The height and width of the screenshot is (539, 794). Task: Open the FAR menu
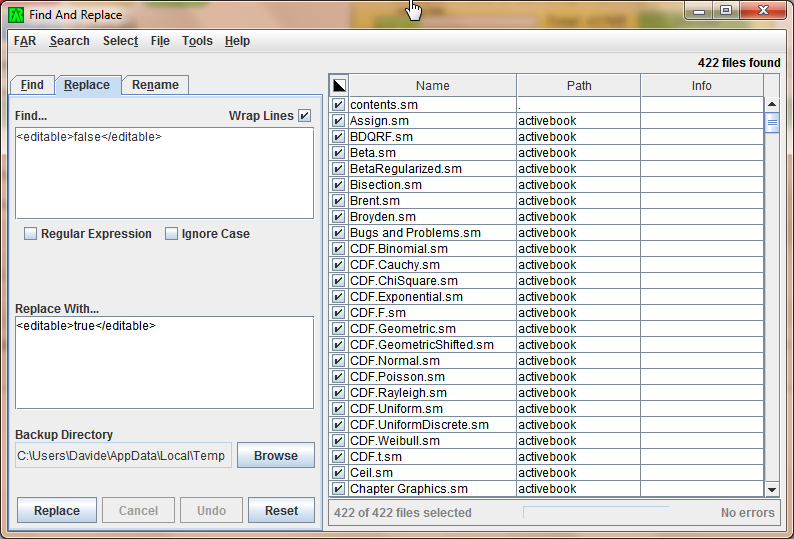[25, 41]
